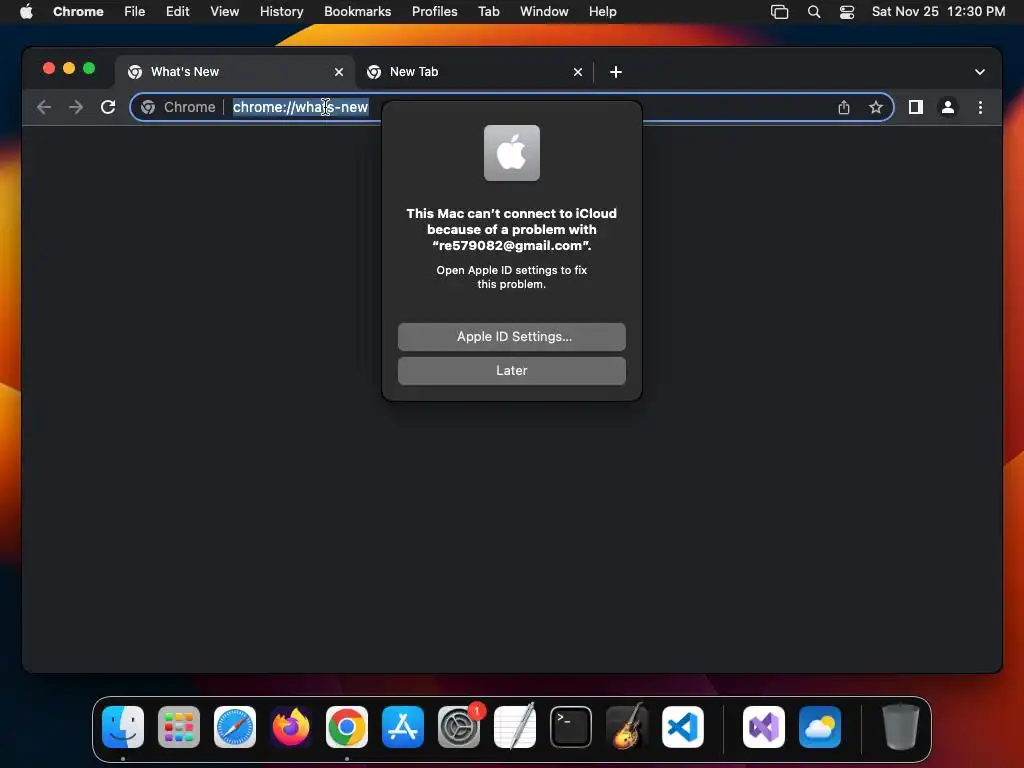1024x768 pixels.
Task: Launch Terminal from the Dock
Action: coord(571,727)
